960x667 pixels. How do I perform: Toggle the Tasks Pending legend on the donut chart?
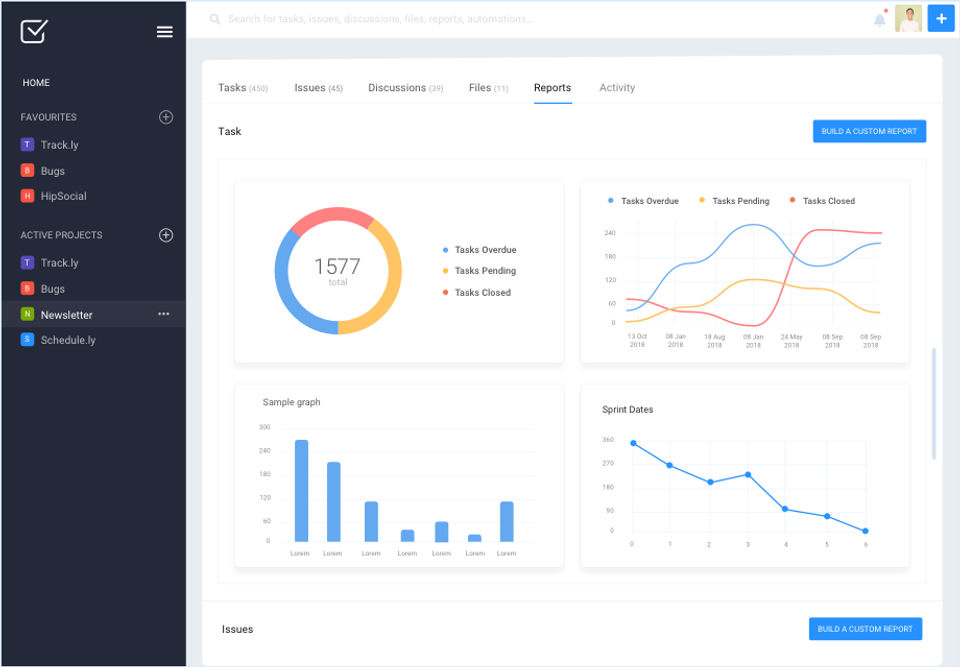(x=479, y=271)
